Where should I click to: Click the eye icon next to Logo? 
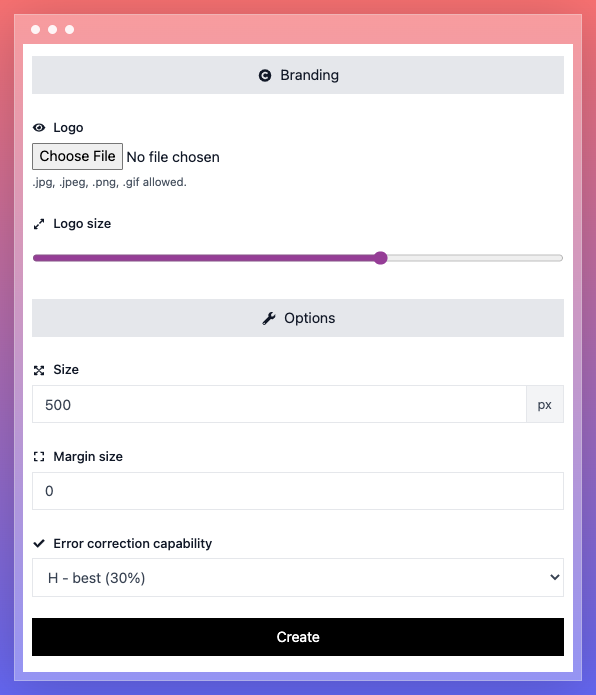coord(39,128)
